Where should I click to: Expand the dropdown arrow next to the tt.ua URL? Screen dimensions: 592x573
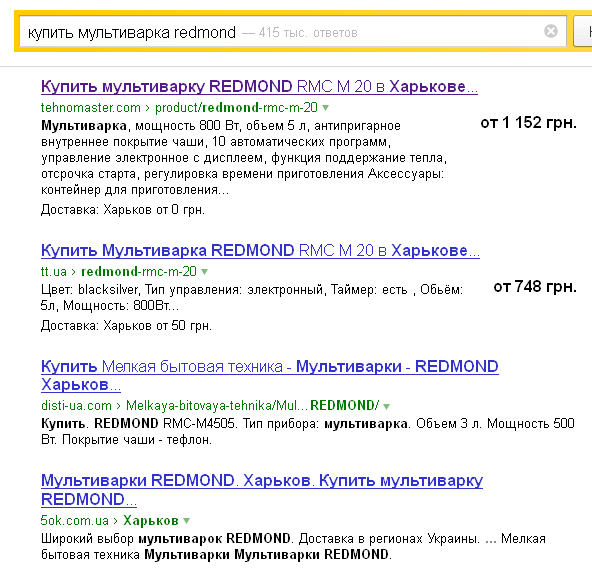pos(204,272)
